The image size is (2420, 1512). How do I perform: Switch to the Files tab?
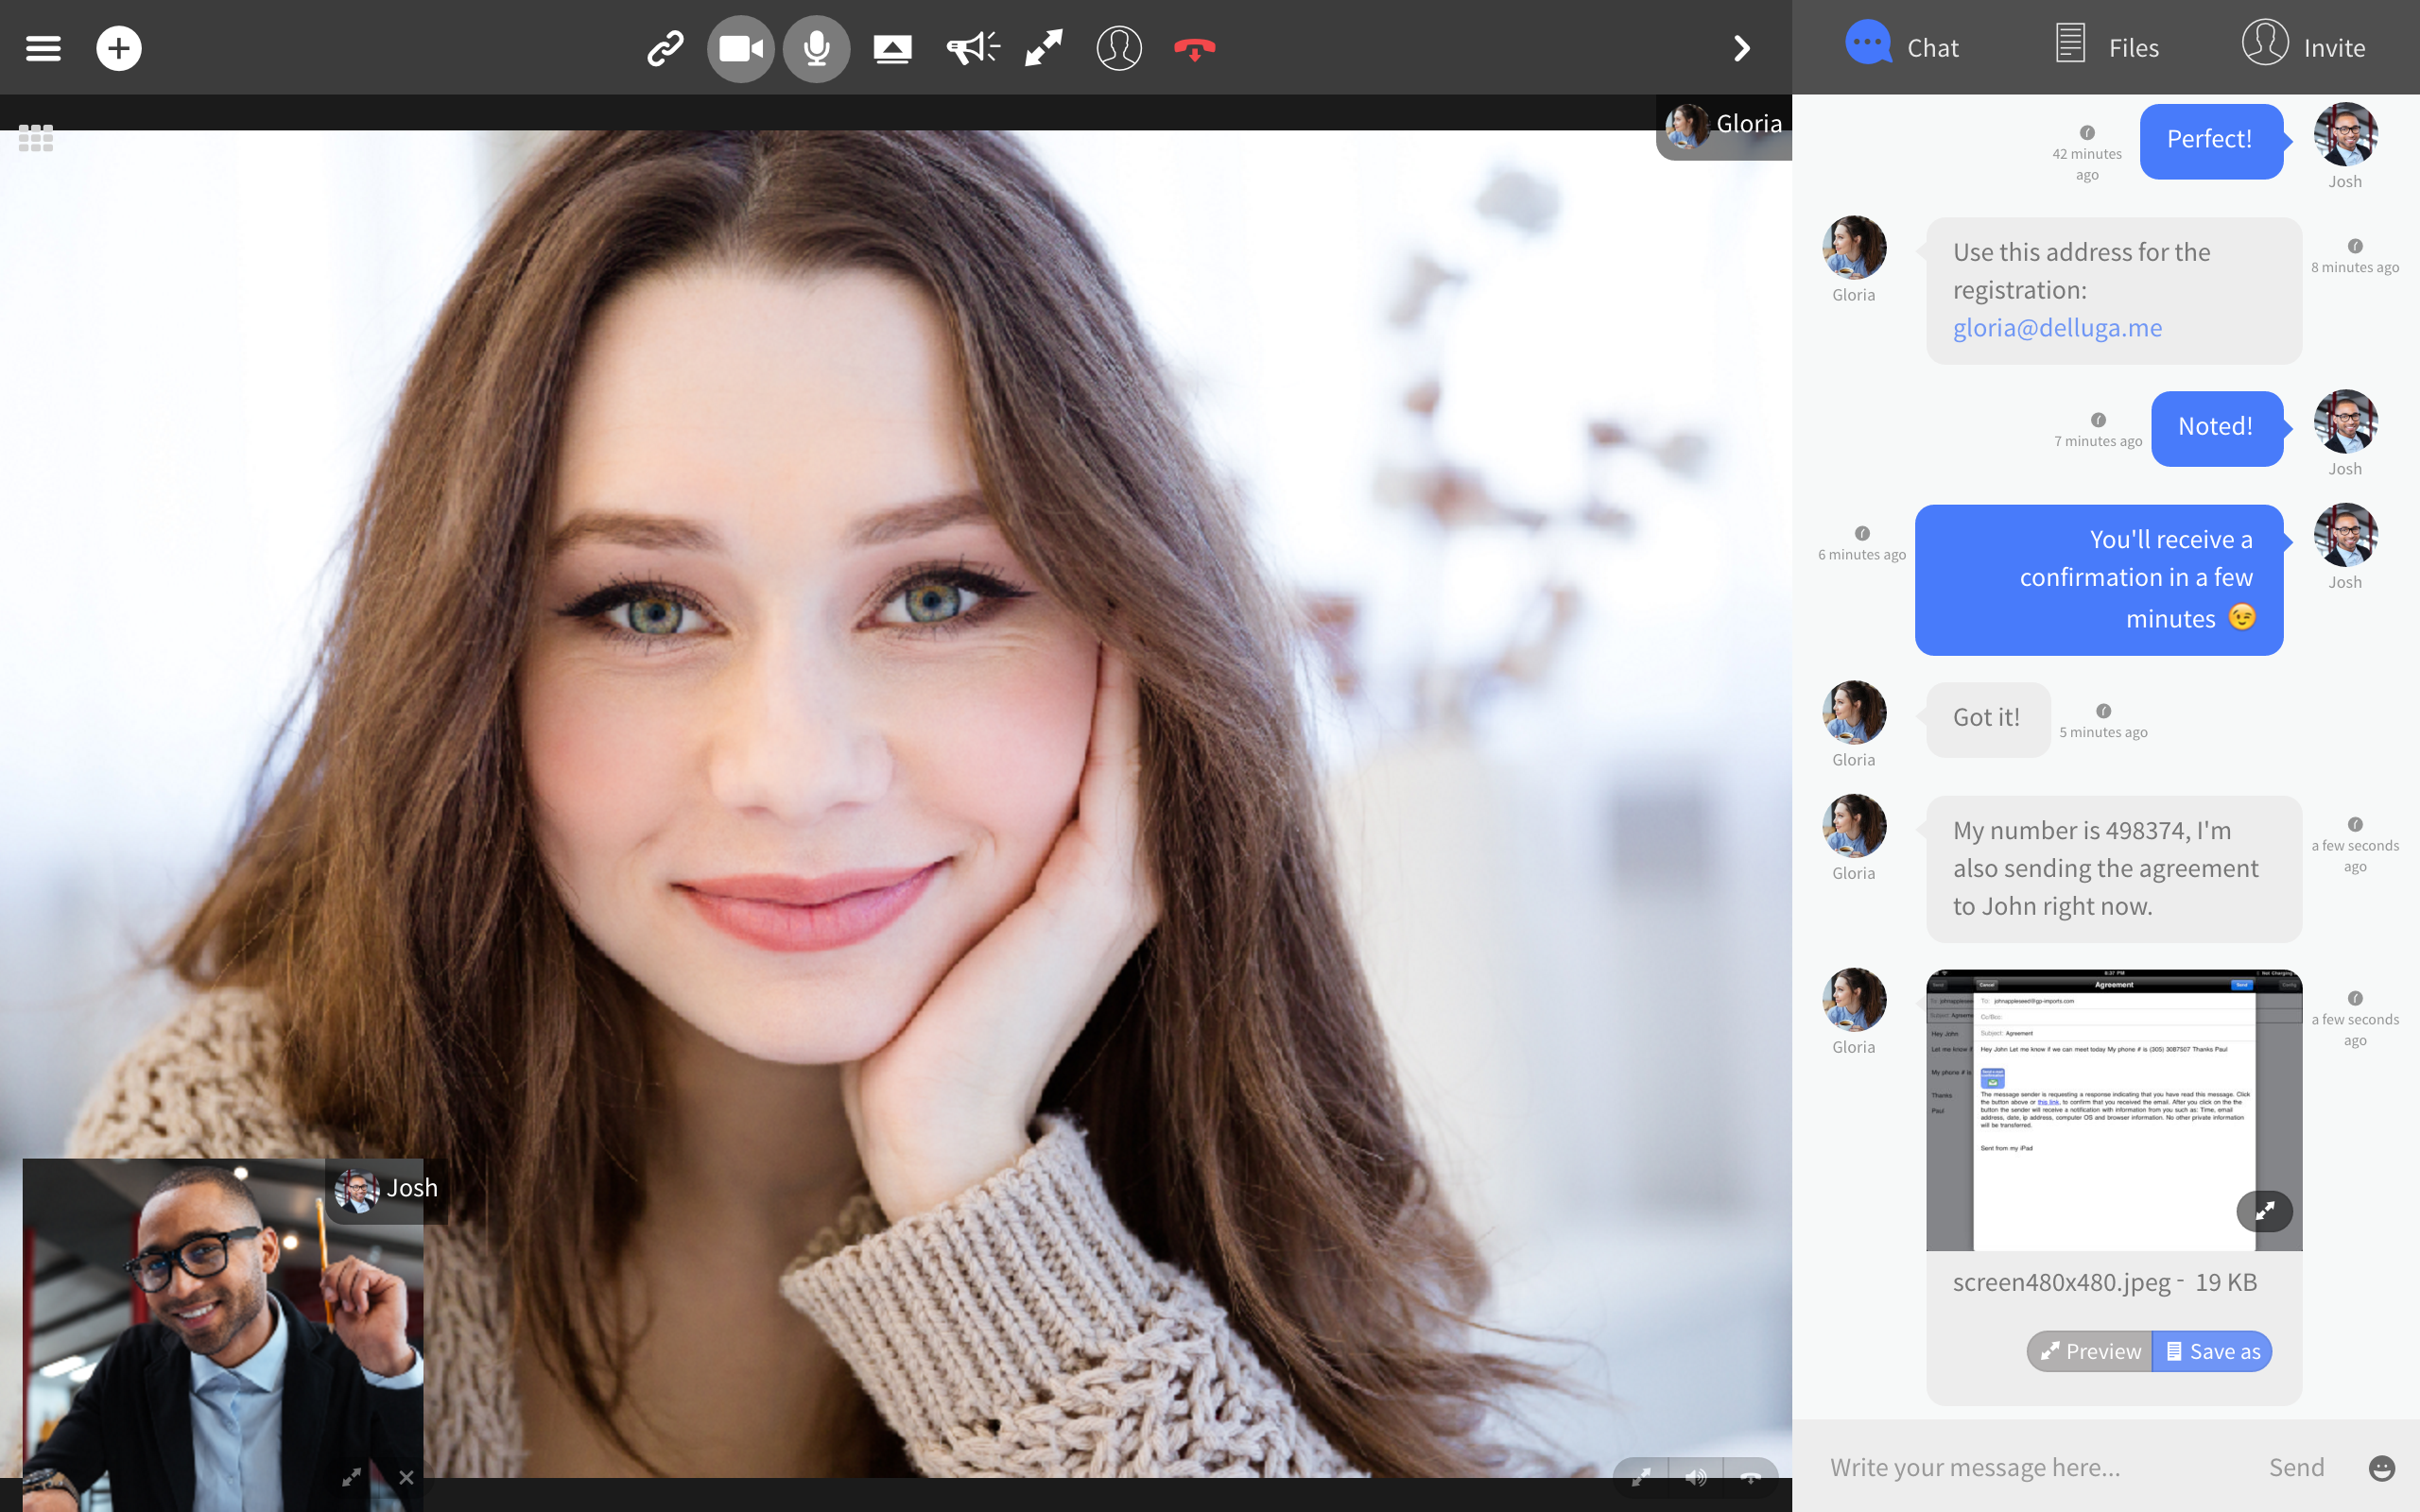[x=2108, y=46]
